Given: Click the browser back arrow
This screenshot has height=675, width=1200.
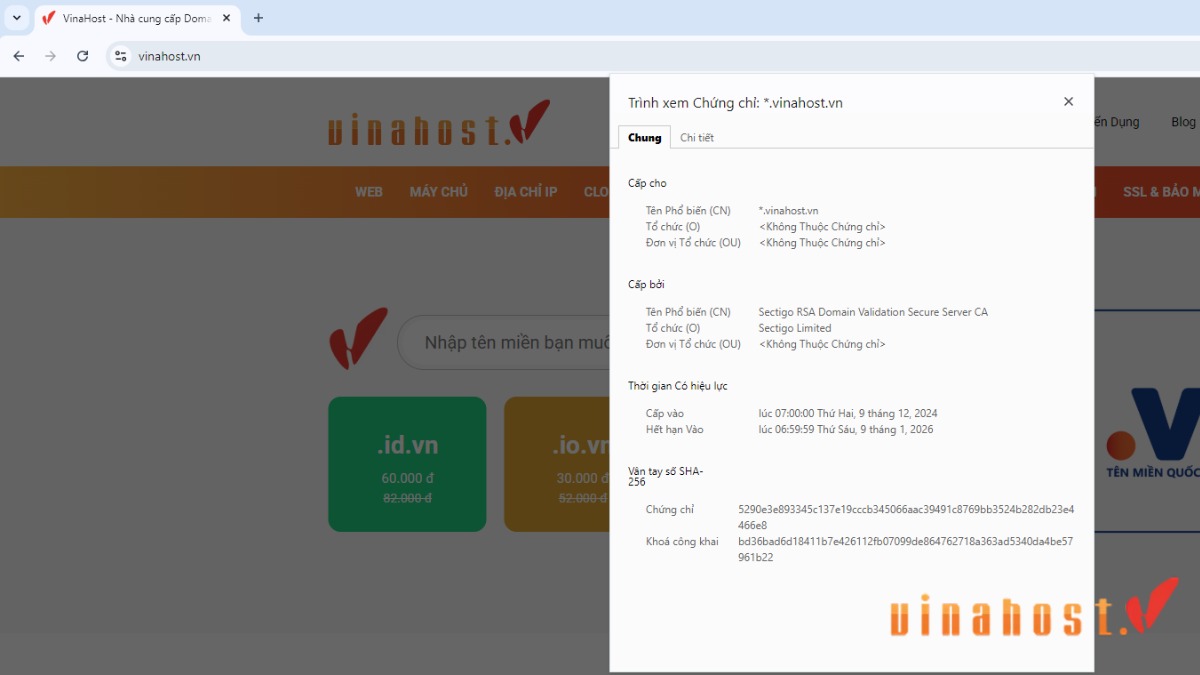Looking at the screenshot, I should click(18, 56).
